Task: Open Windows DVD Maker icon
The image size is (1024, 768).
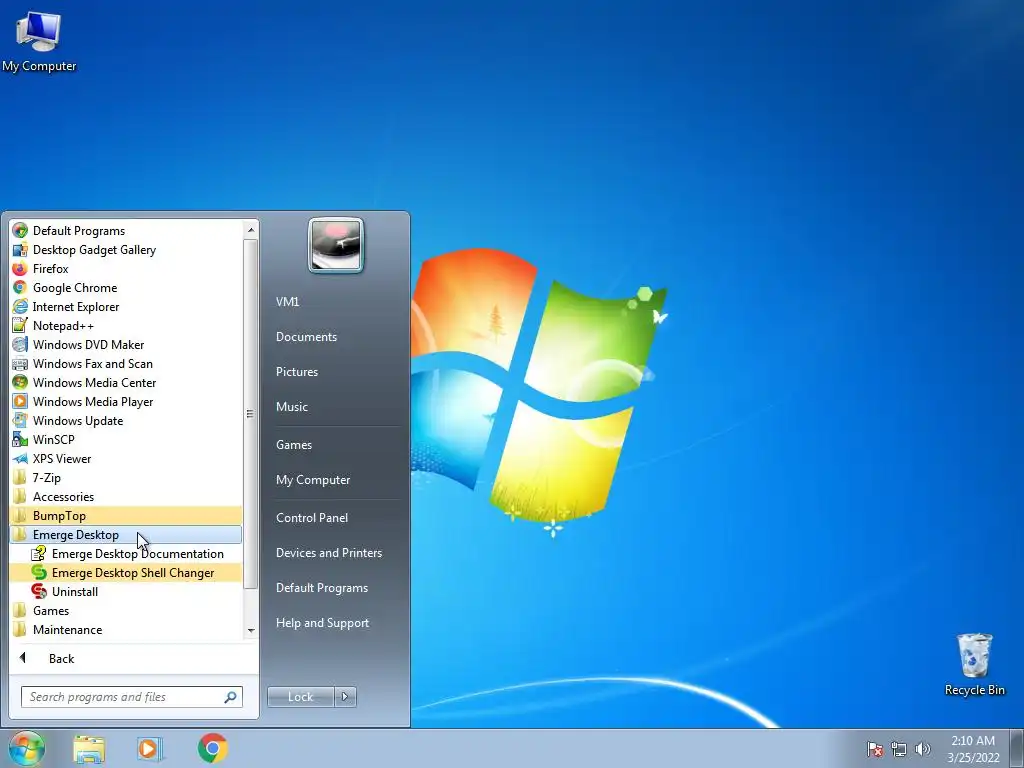Action: point(20,344)
